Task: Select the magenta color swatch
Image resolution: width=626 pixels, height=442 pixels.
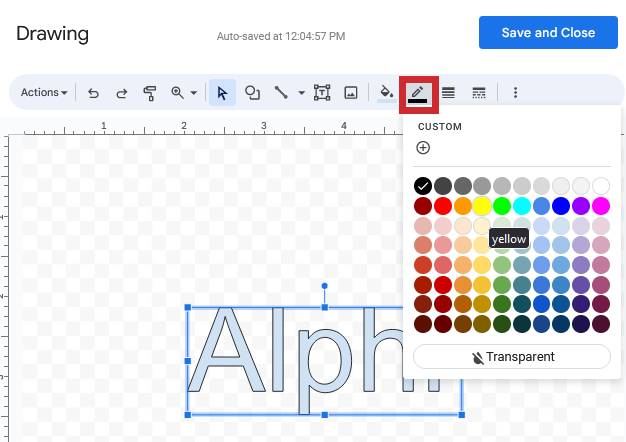Action: click(x=601, y=206)
